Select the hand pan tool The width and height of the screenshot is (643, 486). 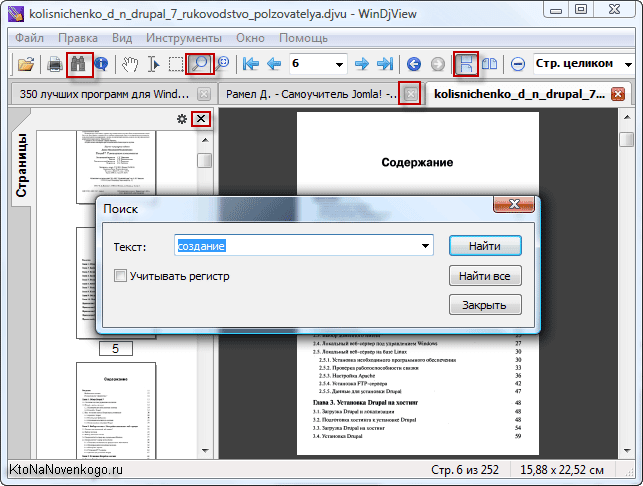[x=129, y=64]
